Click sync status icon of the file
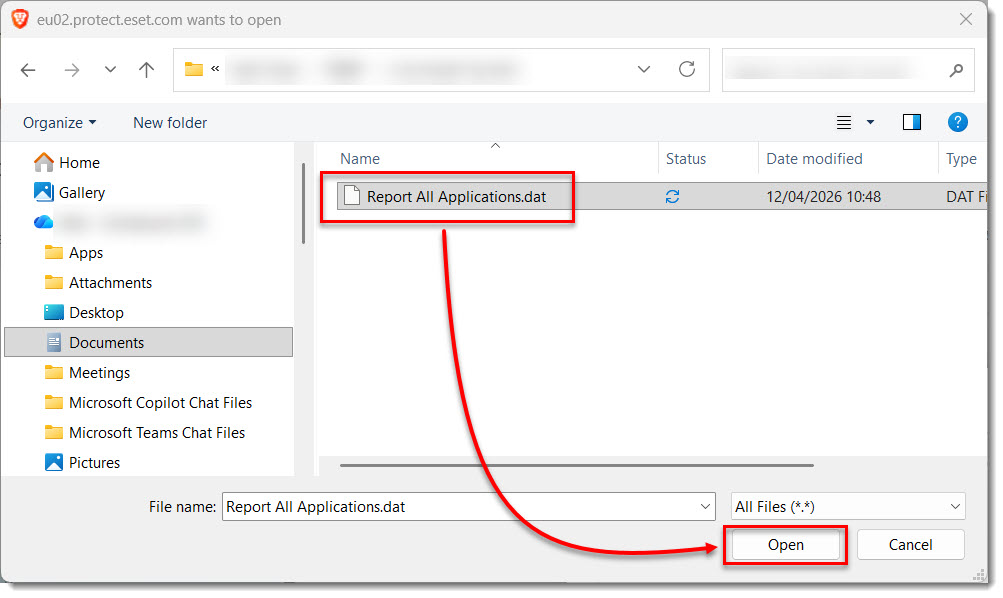 tap(672, 197)
